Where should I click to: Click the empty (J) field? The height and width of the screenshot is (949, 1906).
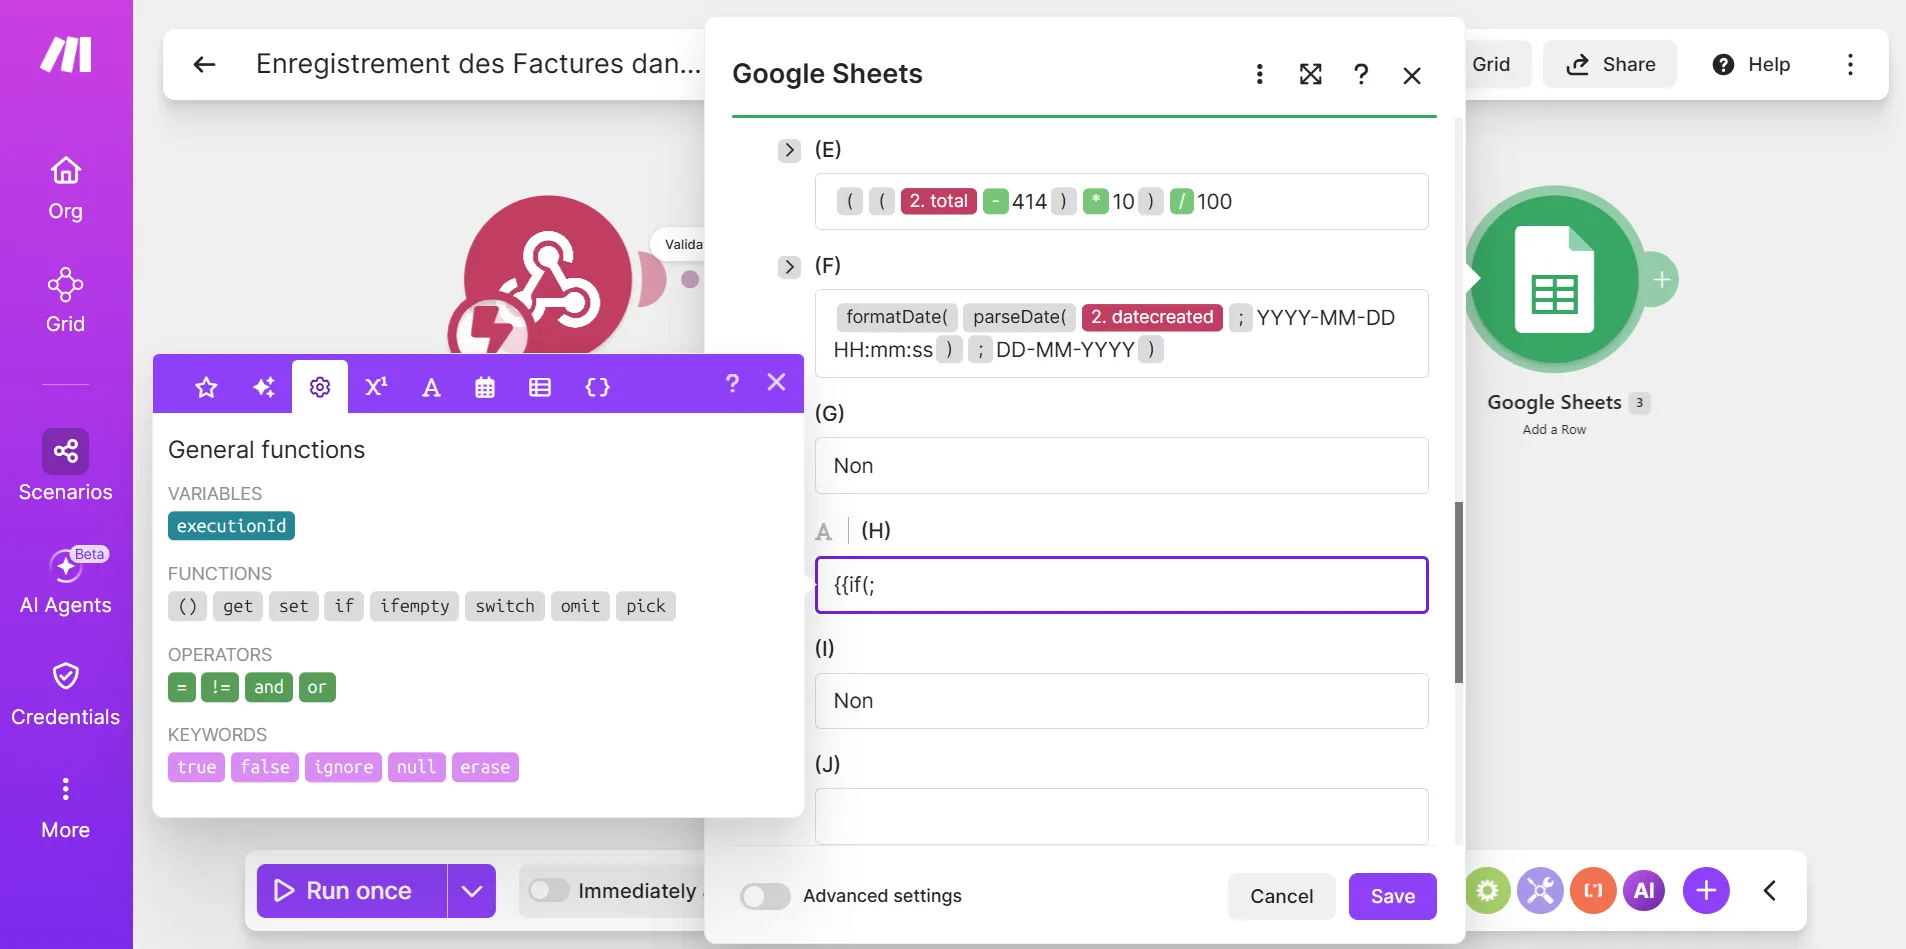1121,816
